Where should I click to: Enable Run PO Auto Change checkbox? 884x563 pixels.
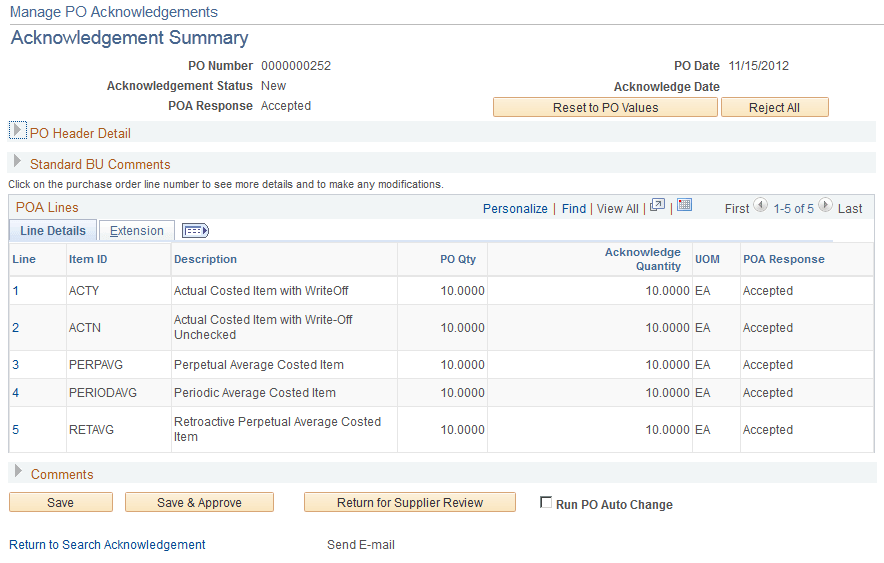point(546,502)
